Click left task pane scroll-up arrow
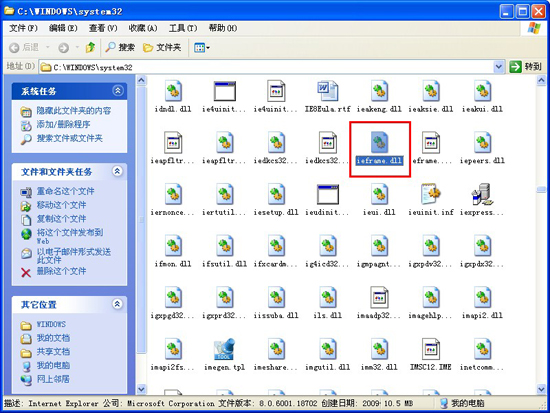Screen dimensions: 550x413 141,80
